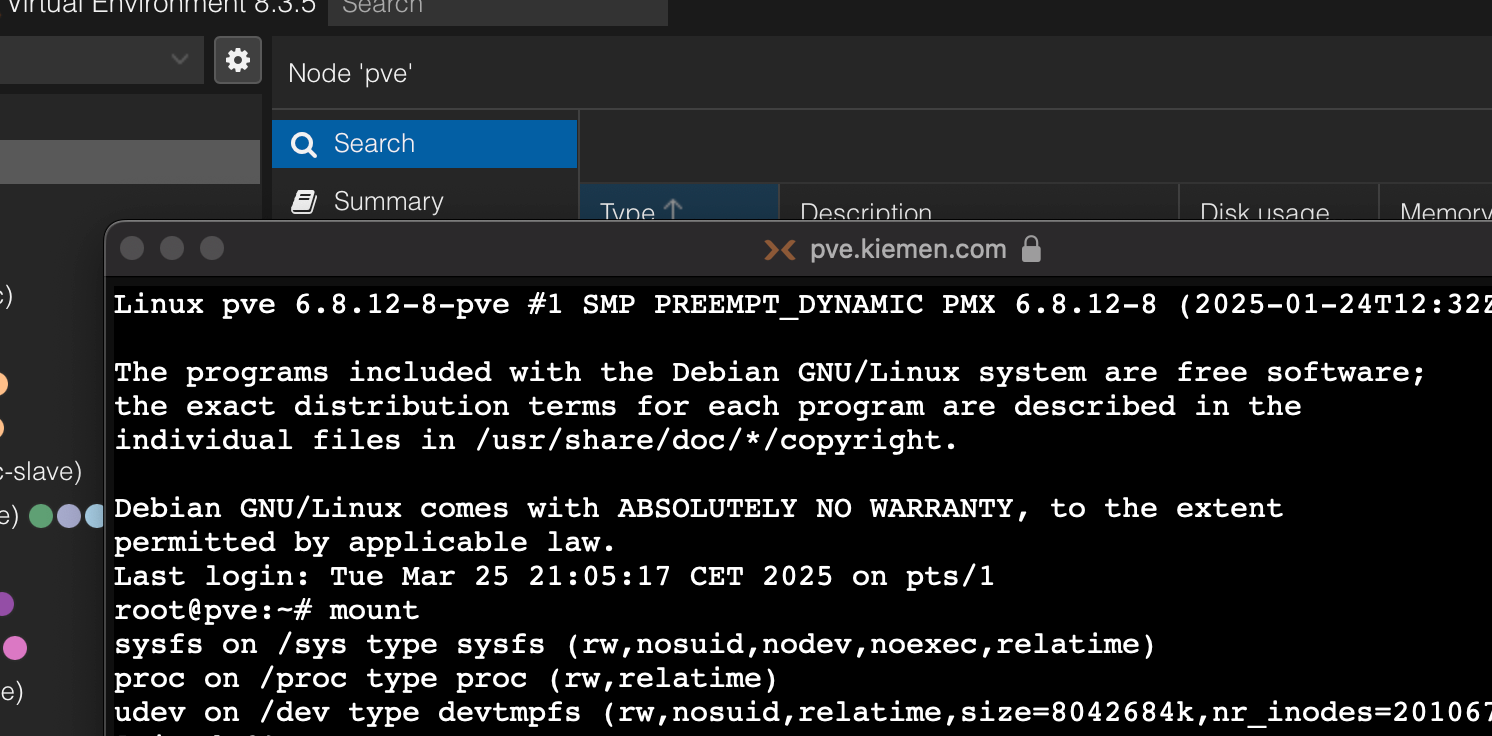The width and height of the screenshot is (1492, 736).
Task: Click the light blue tag dot
Action: click(96, 516)
